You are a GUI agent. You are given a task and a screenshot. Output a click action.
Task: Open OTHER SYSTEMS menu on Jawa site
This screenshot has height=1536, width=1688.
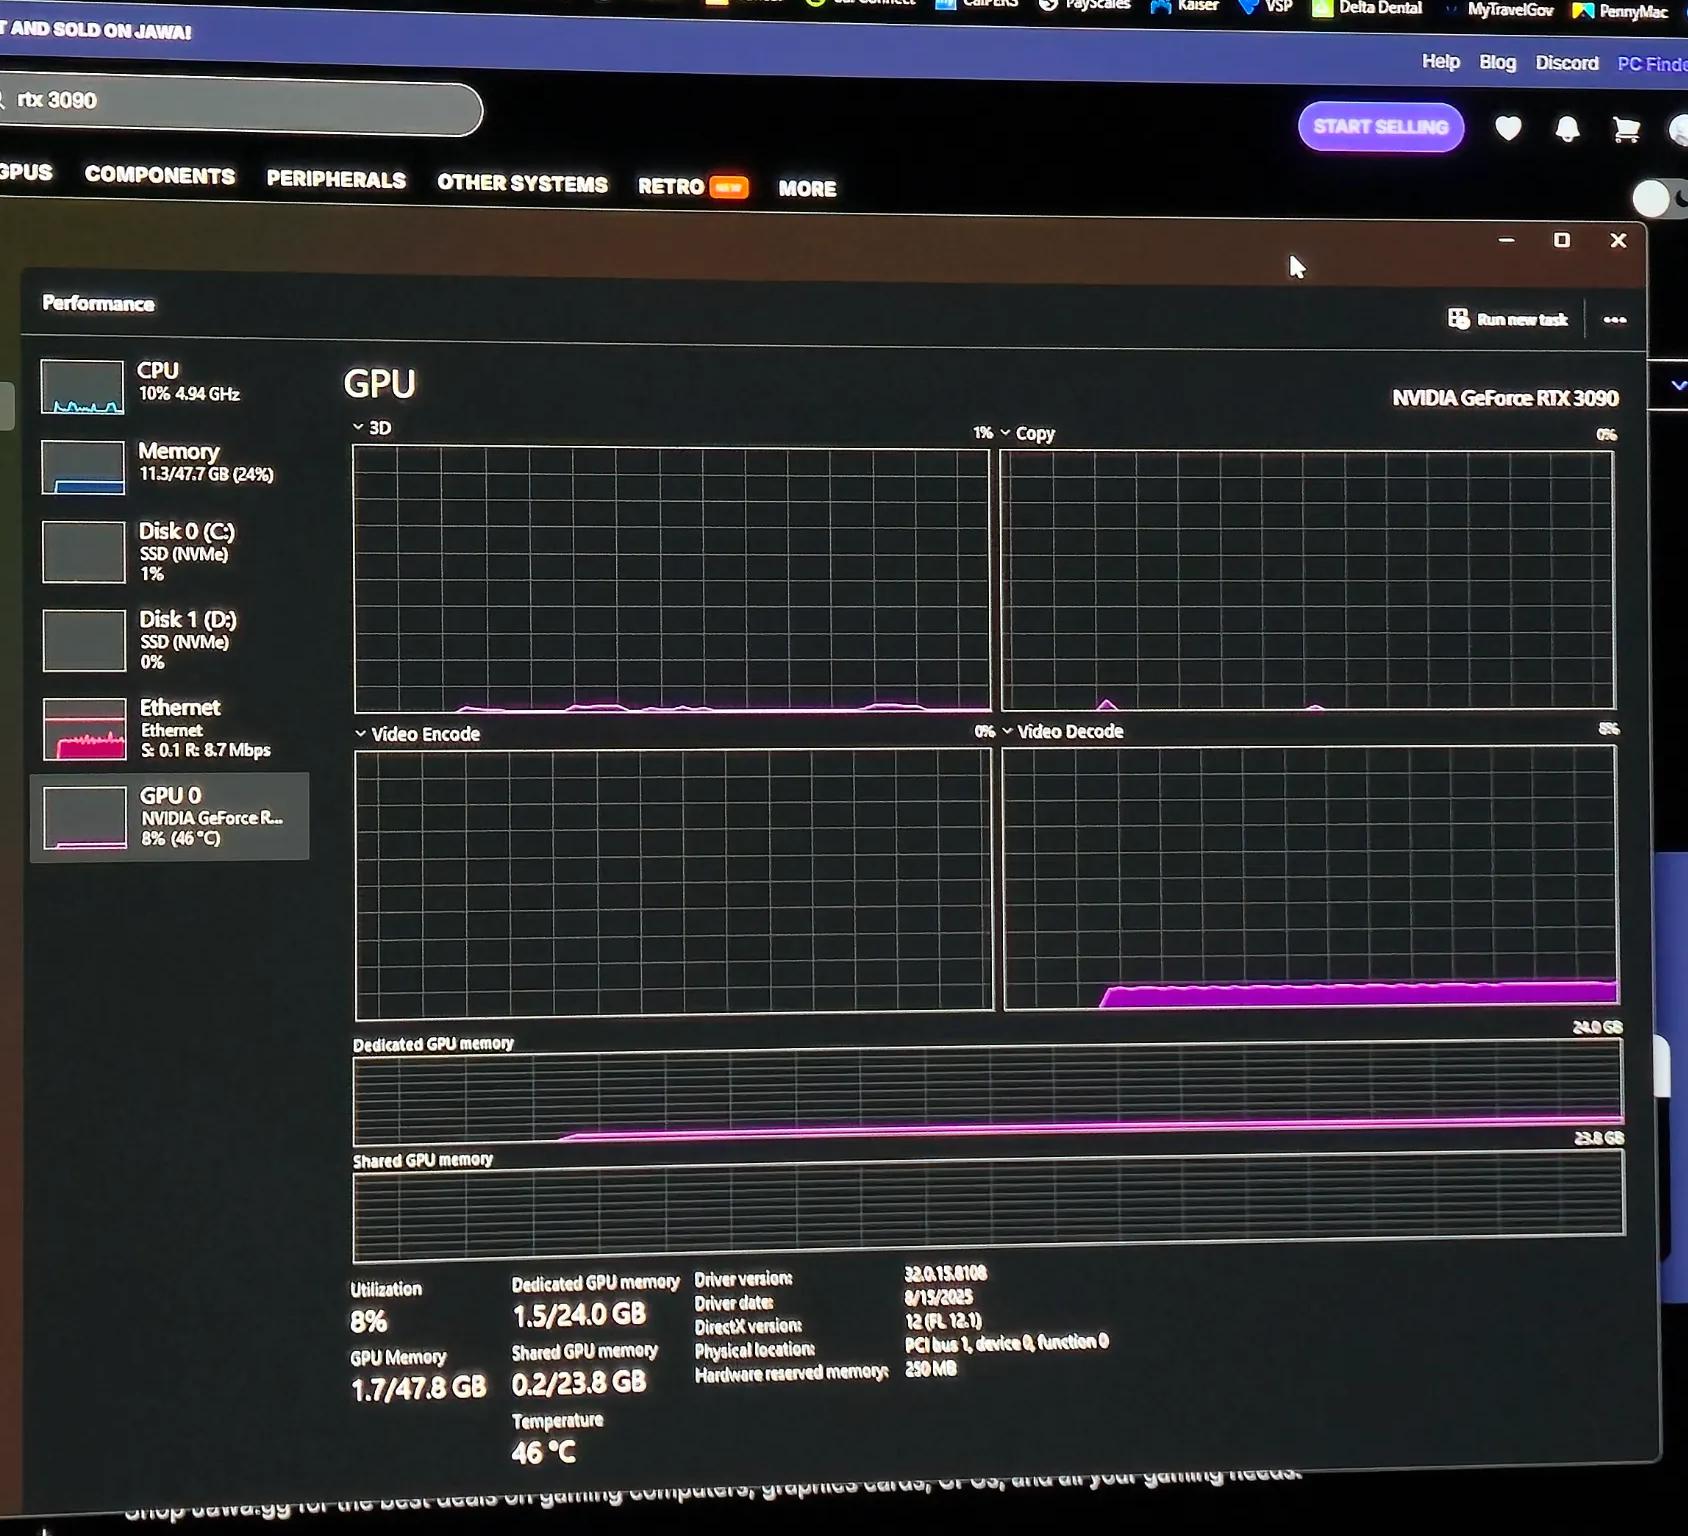[522, 184]
